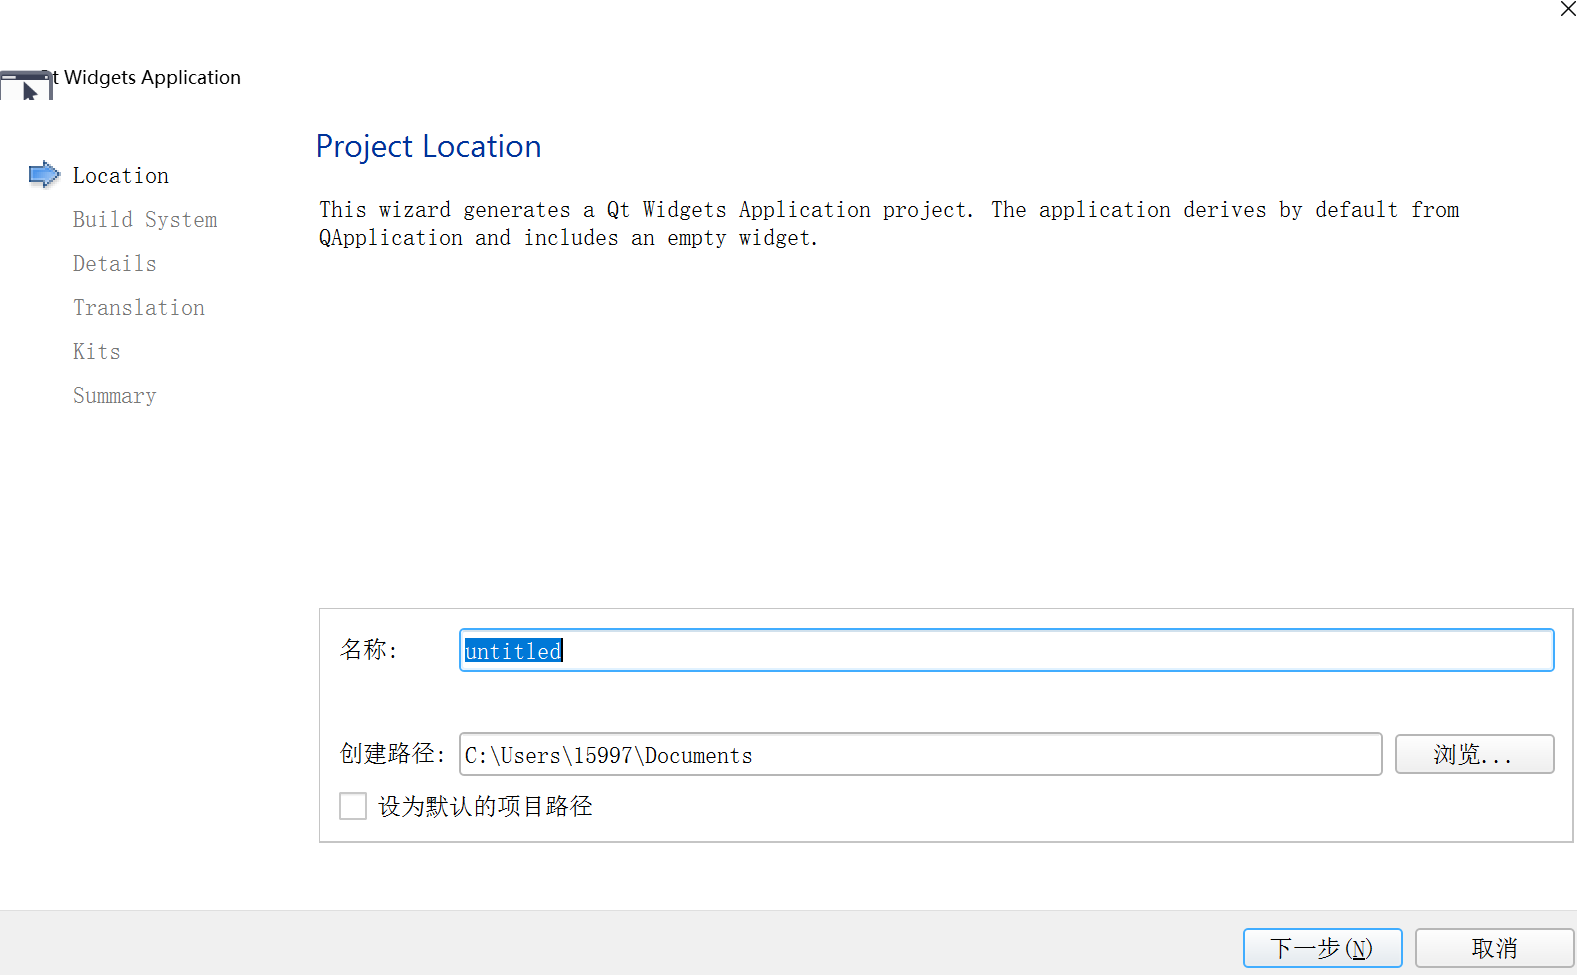
Task: Click the 名称 project name input field
Action: coord(1006,651)
